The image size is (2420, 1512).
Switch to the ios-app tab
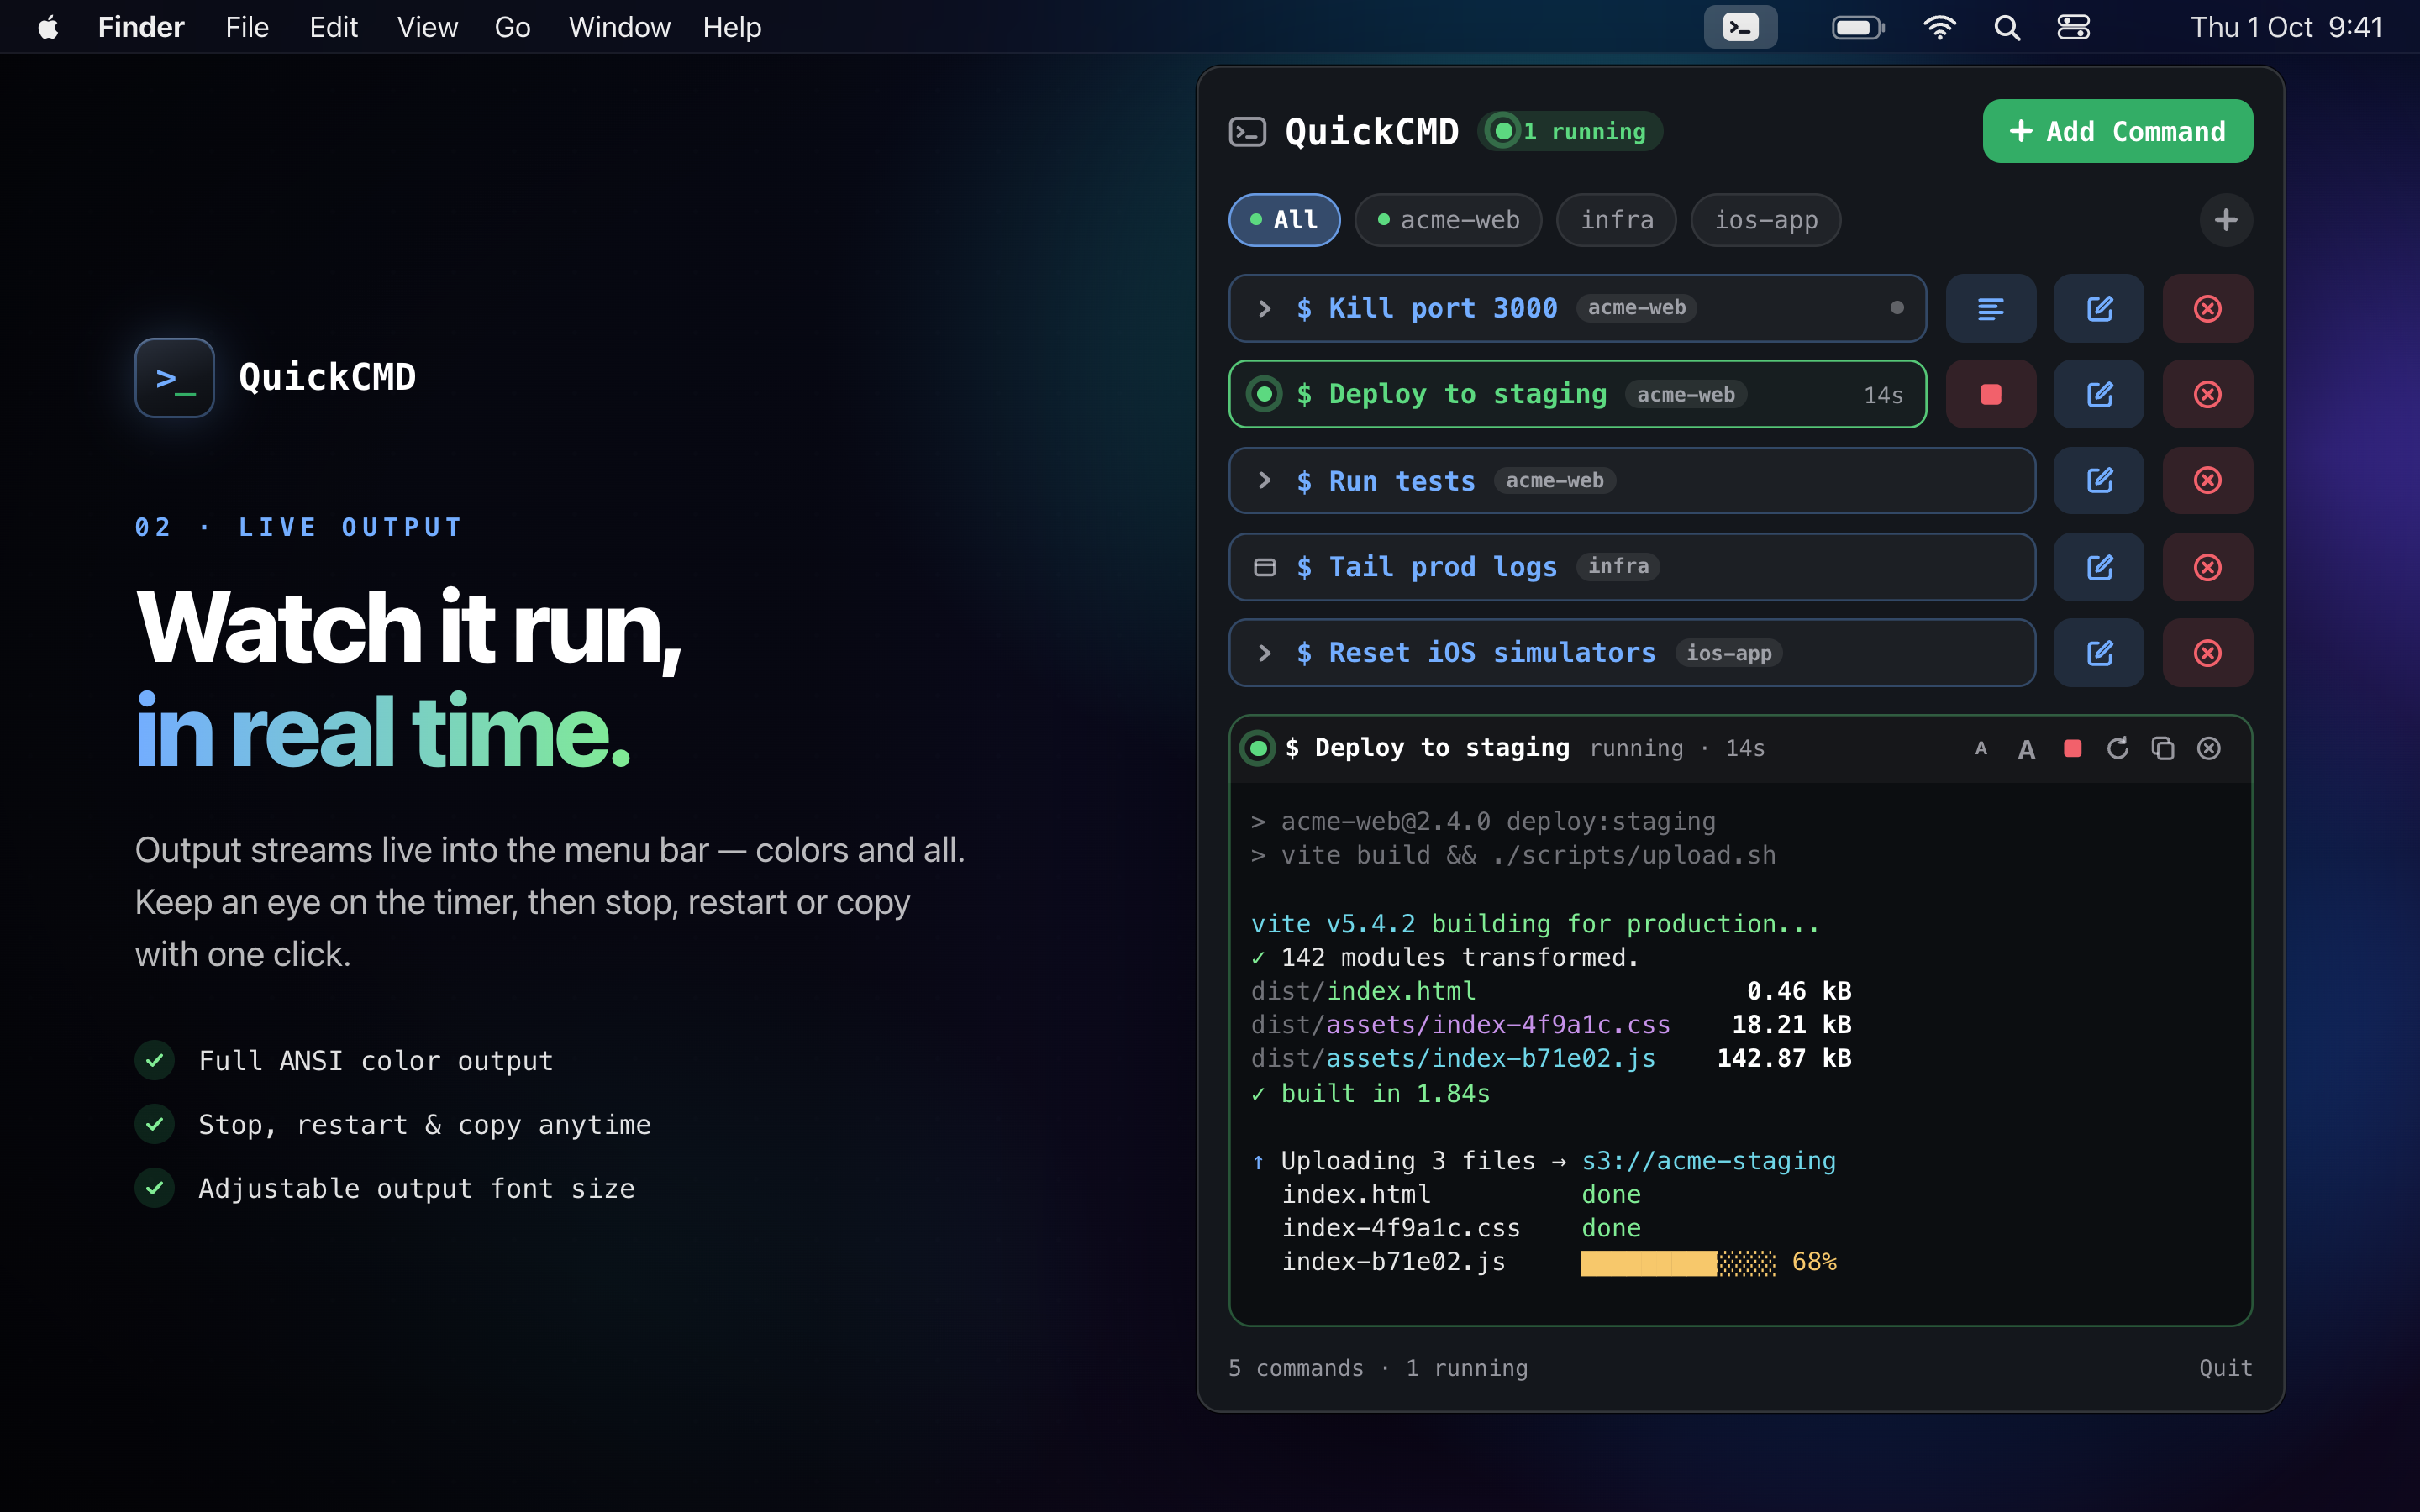coord(1766,220)
